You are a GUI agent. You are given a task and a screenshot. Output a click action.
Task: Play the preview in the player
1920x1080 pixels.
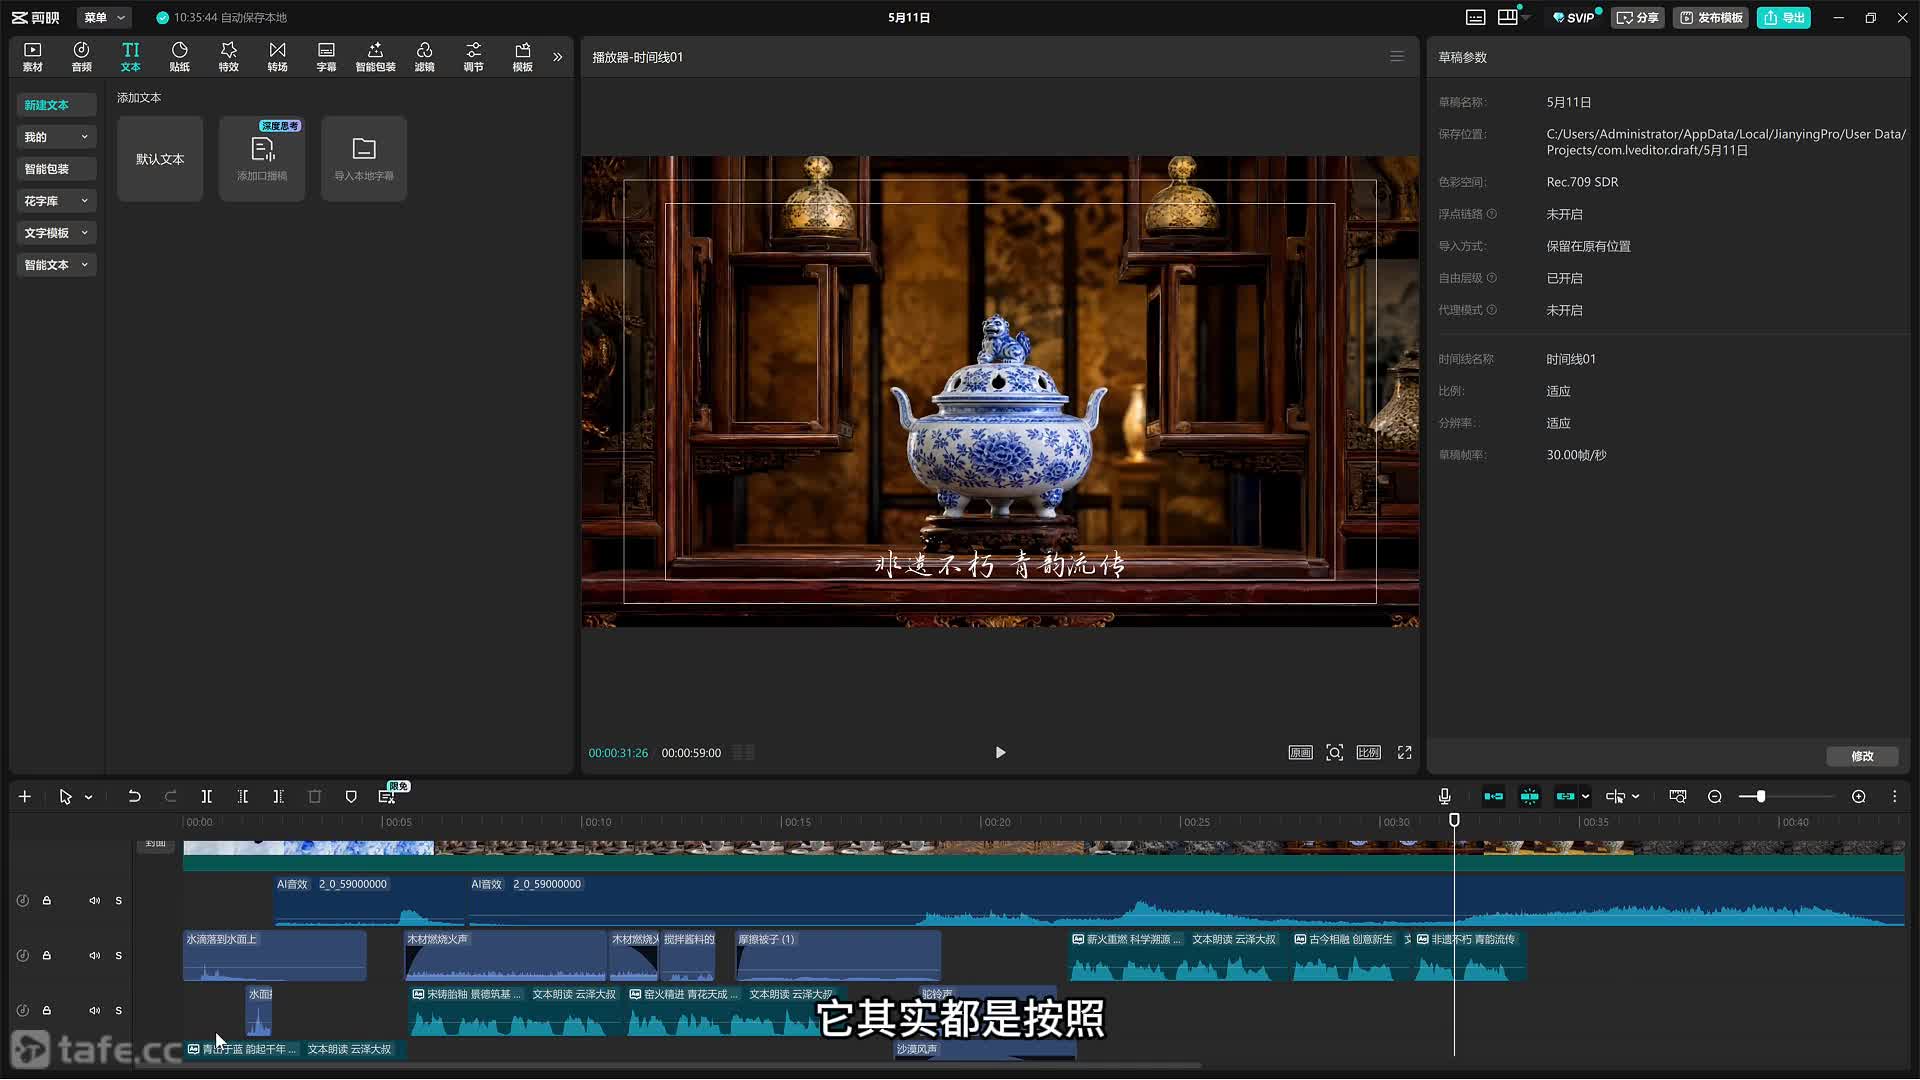(1000, 753)
